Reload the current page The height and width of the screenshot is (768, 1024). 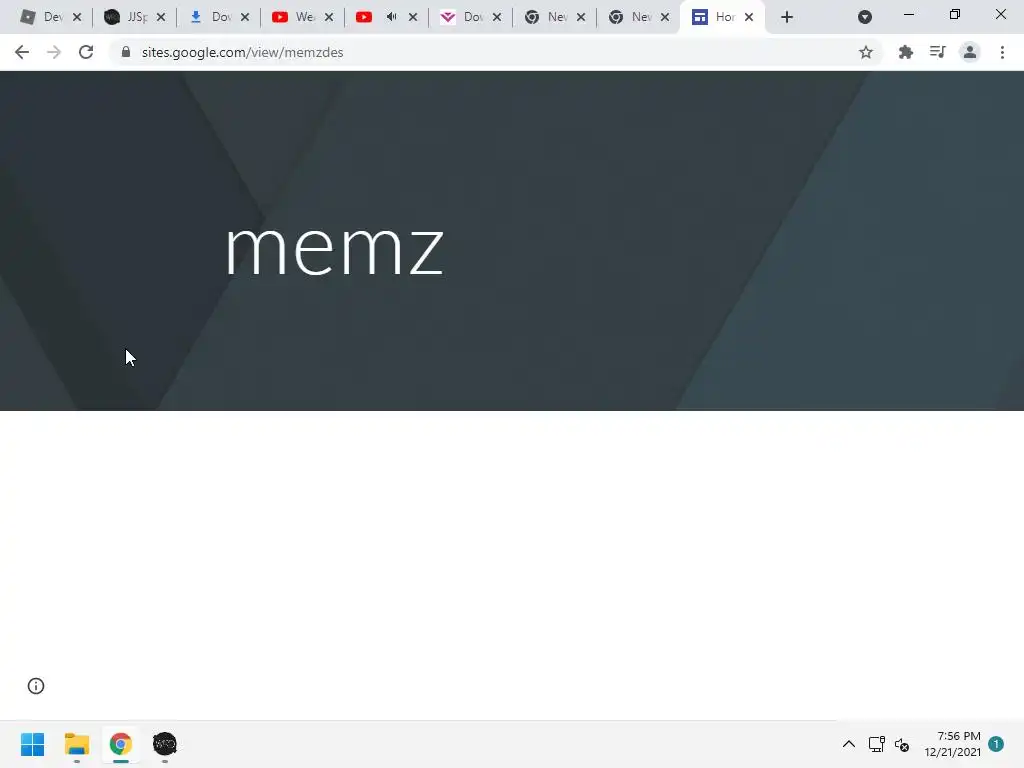[86, 52]
